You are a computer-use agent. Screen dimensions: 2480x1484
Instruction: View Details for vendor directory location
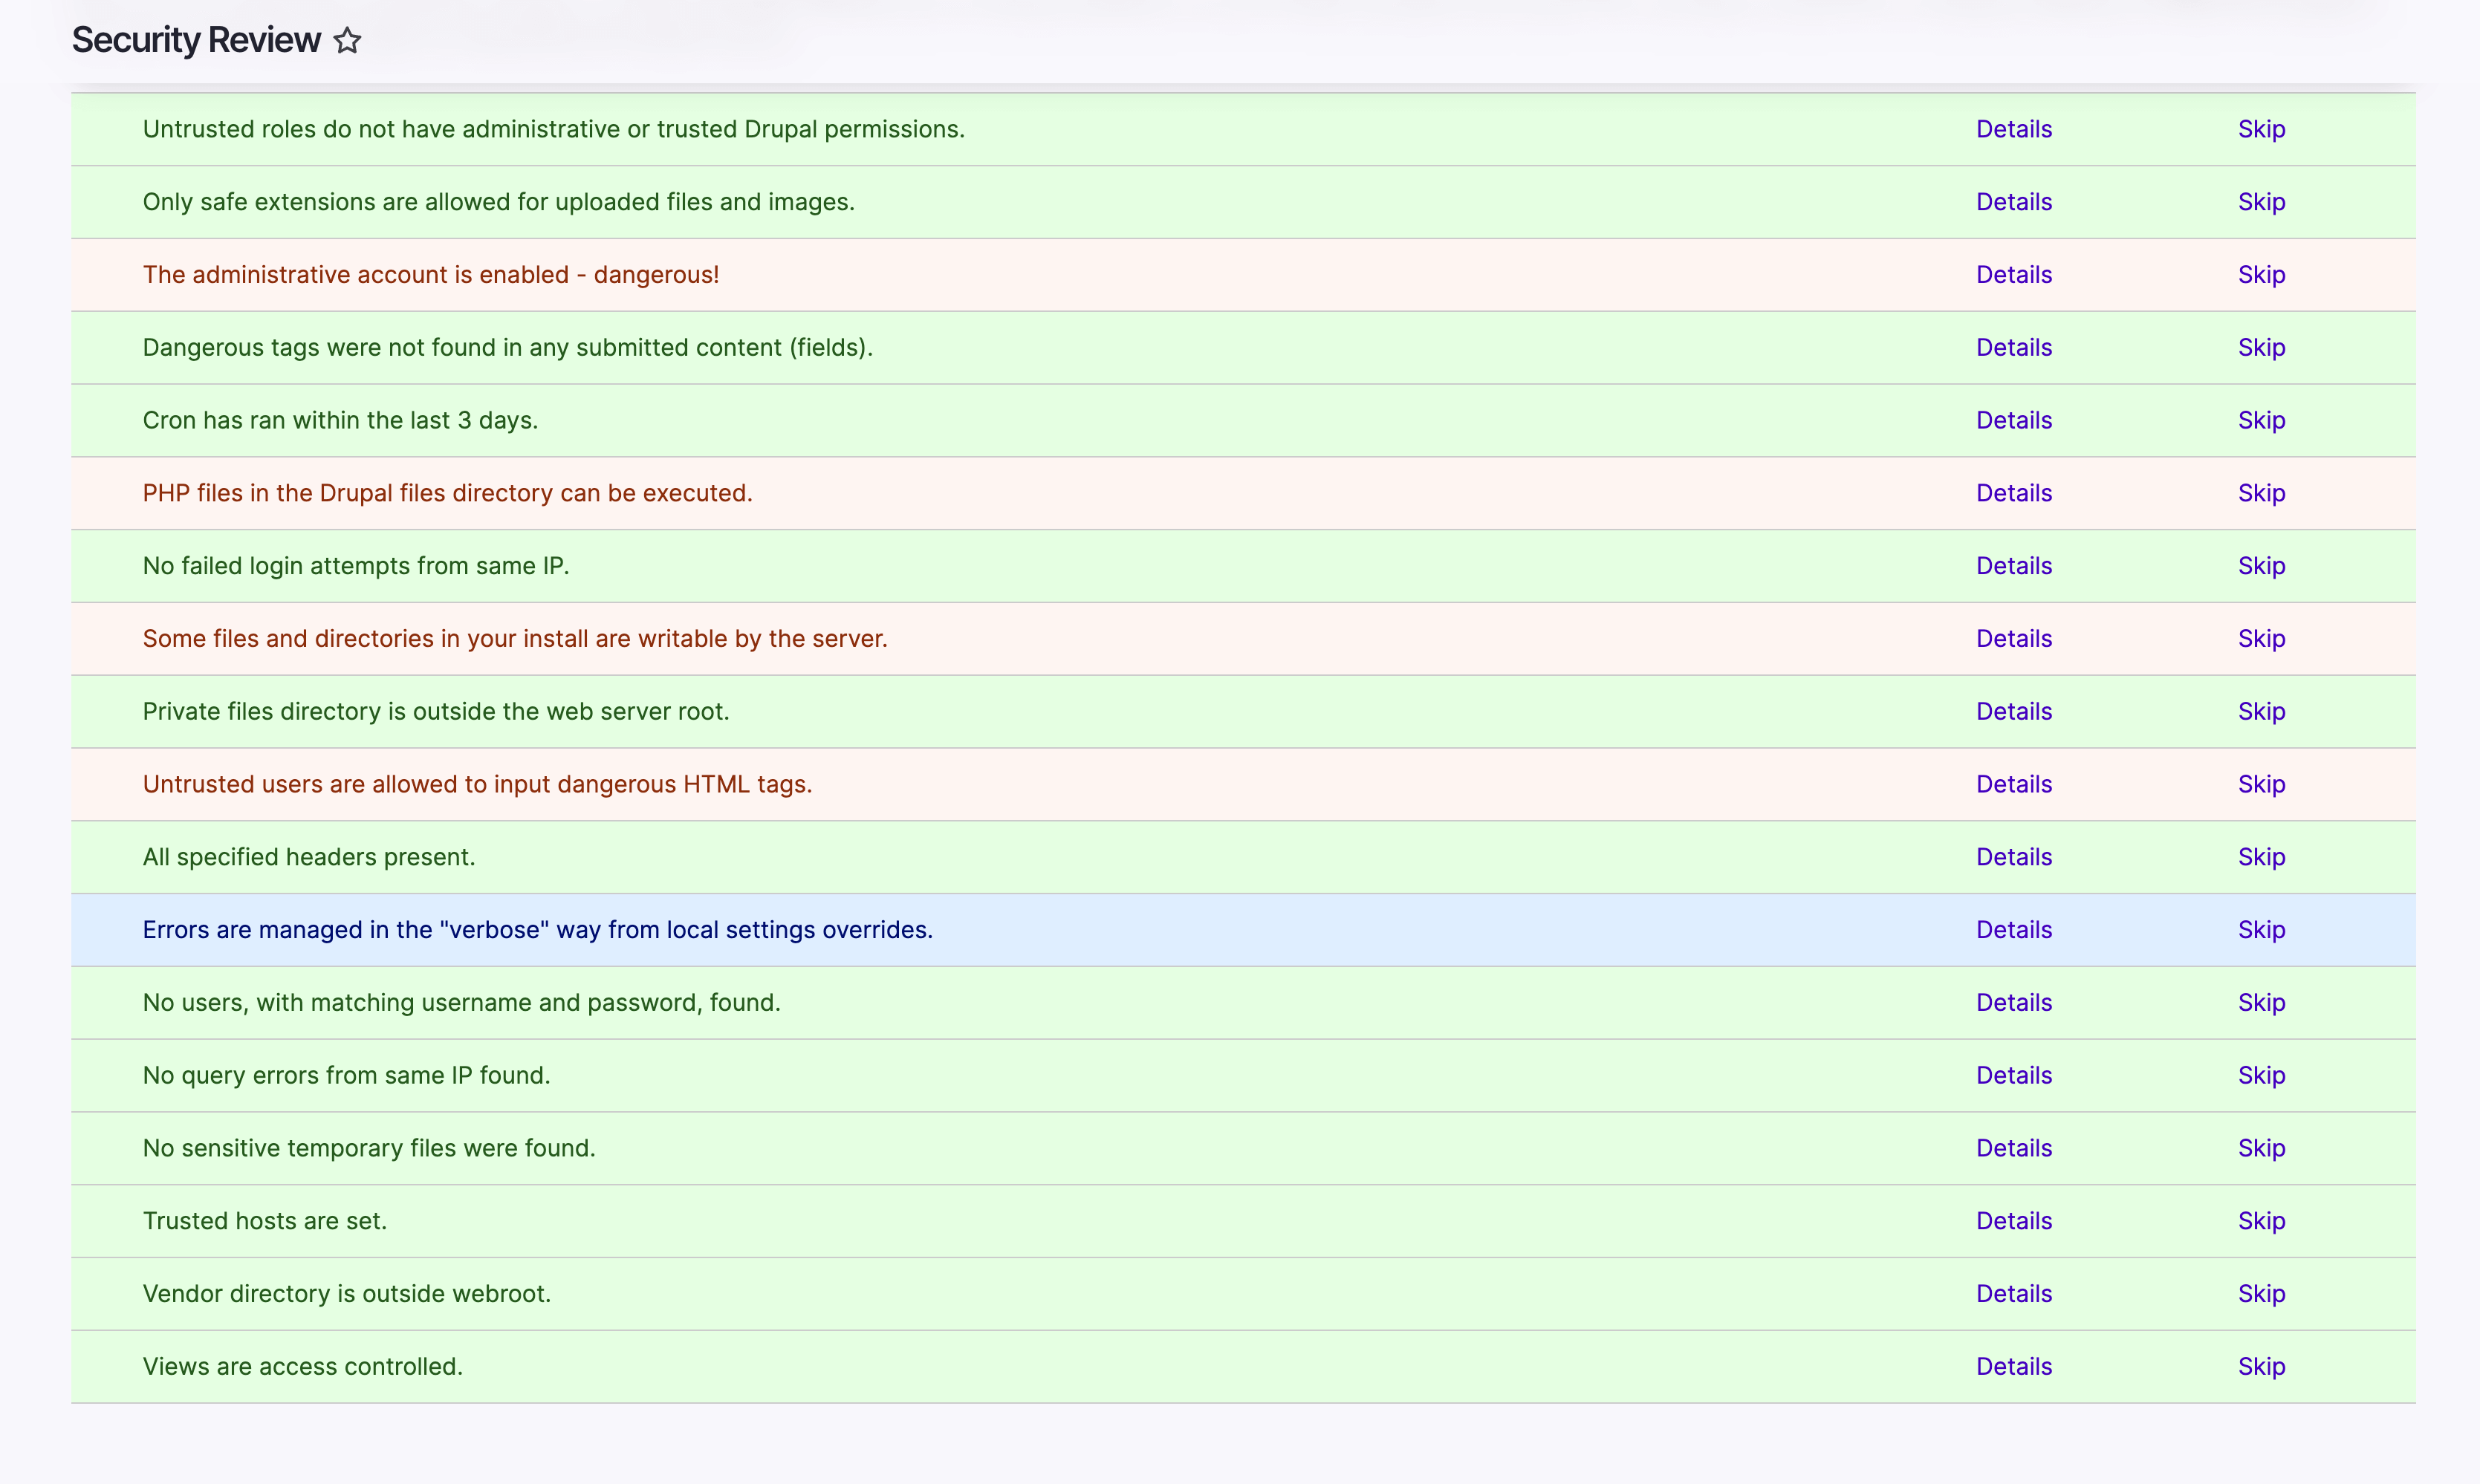coord(2013,1293)
